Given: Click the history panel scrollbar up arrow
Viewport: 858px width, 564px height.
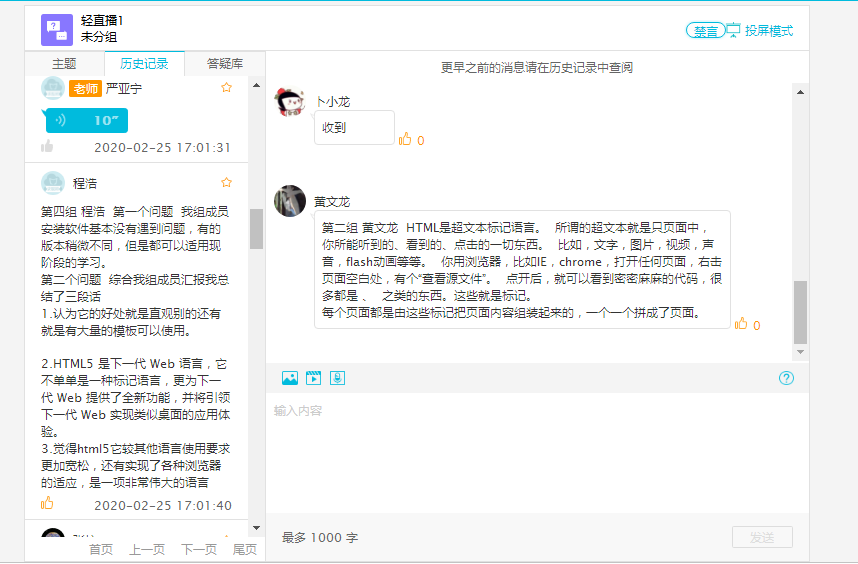Looking at the screenshot, I should point(256,87).
